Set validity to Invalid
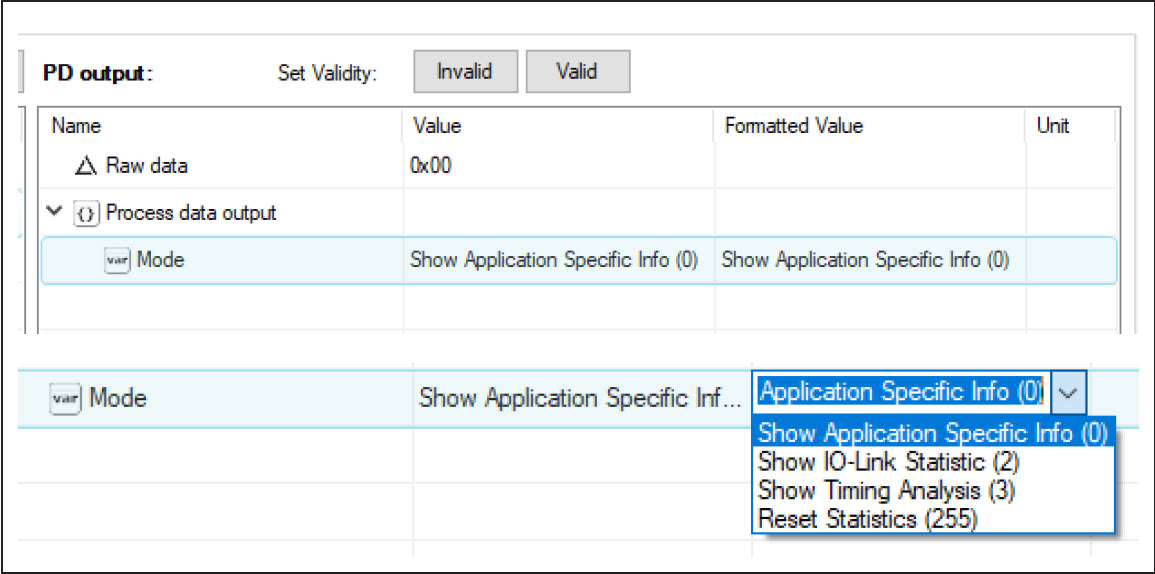 coord(466,71)
